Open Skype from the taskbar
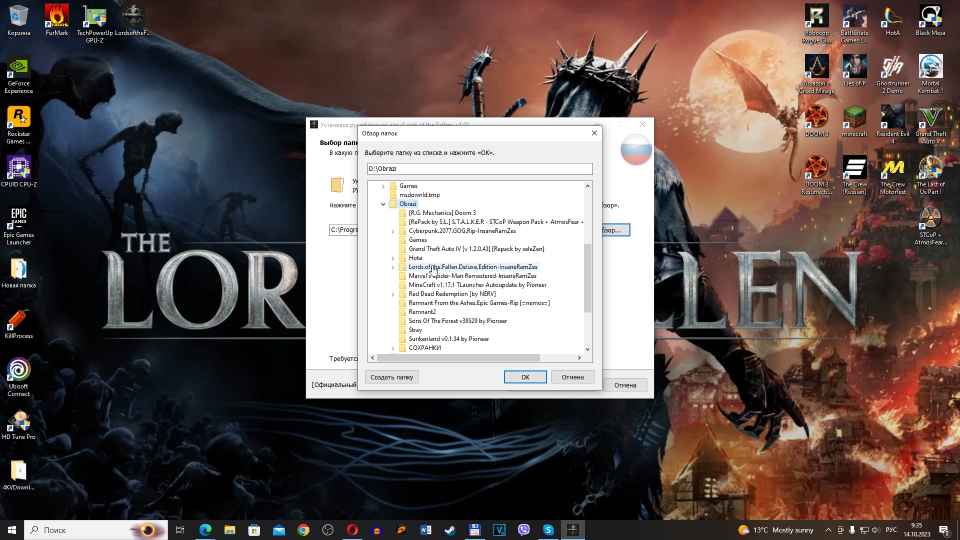The height and width of the screenshot is (540, 960). pos(548,530)
